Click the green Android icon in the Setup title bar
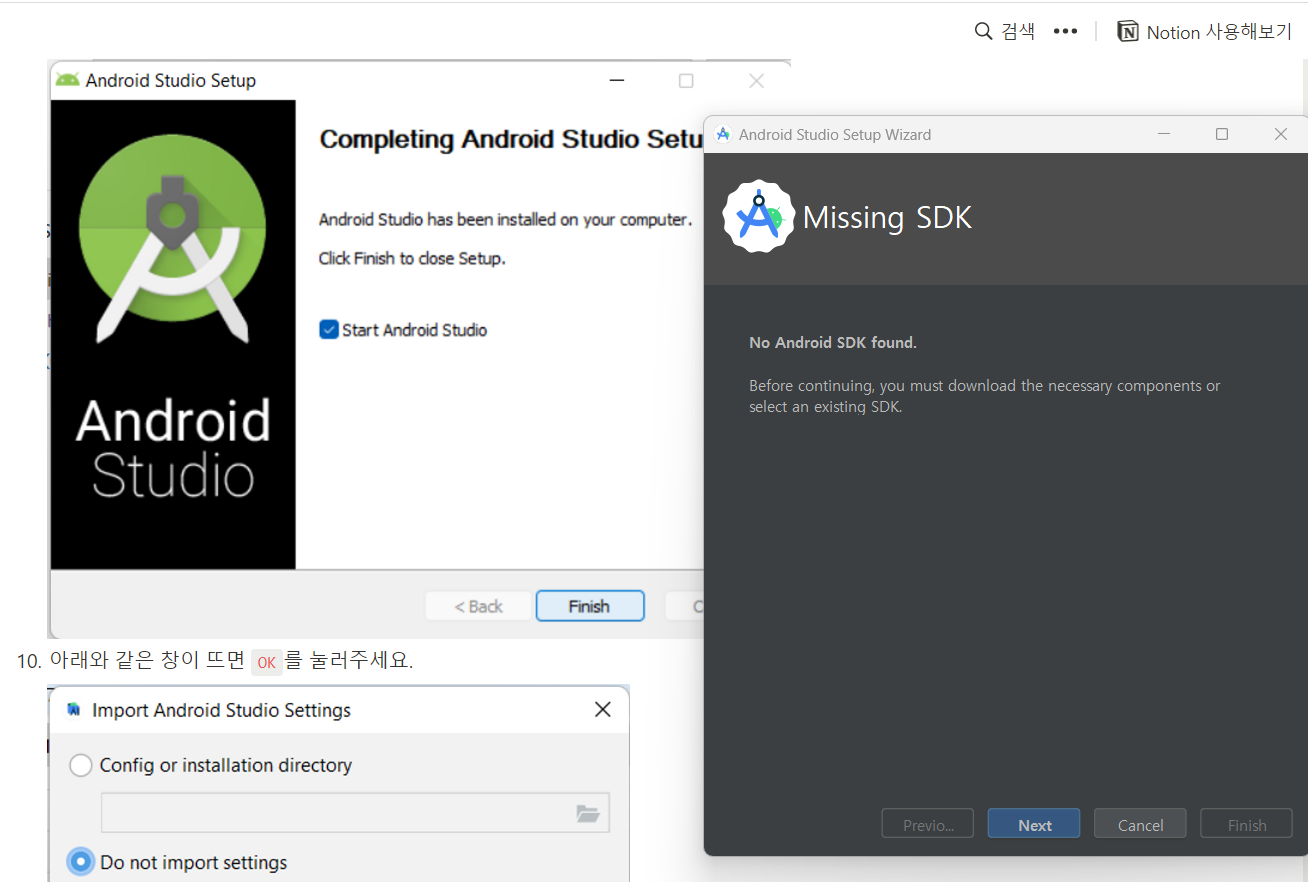 (68, 80)
